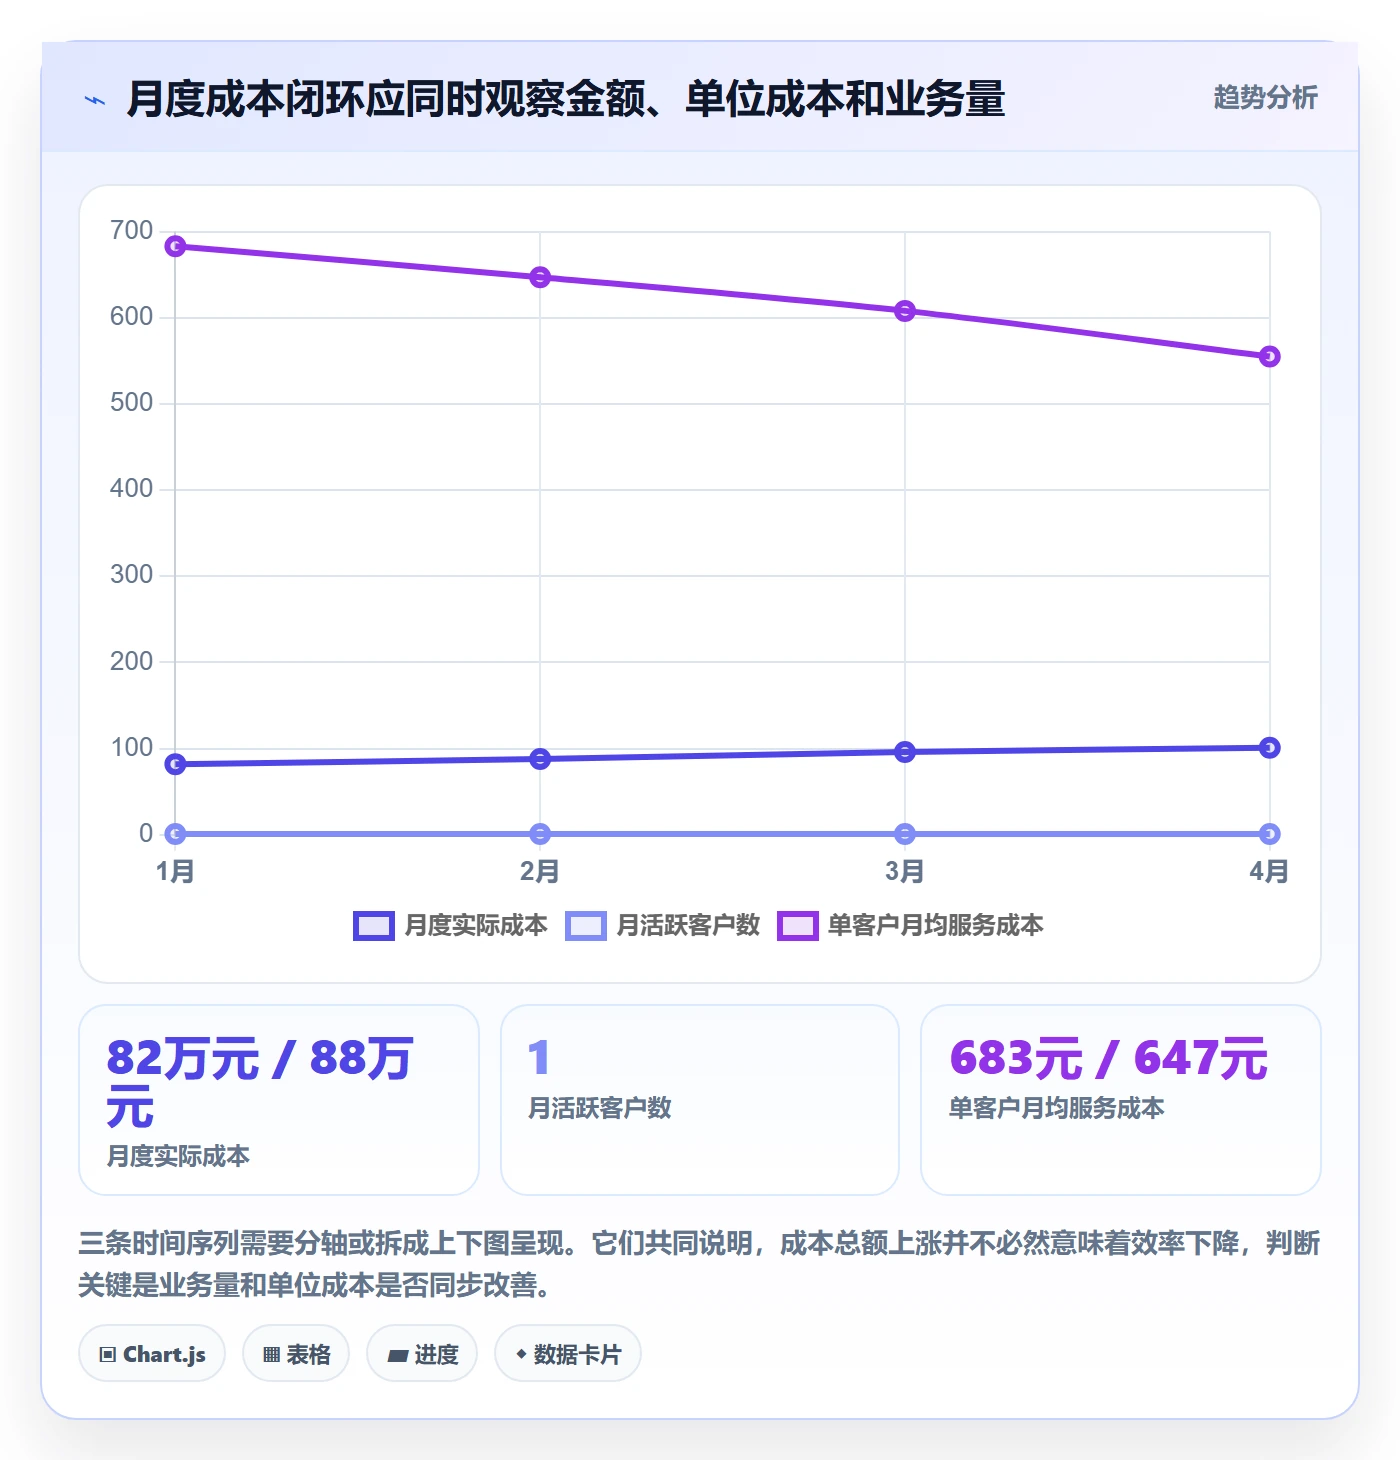
Task: Click the 700 y-axis tick label
Action: pyautogui.click(x=132, y=231)
